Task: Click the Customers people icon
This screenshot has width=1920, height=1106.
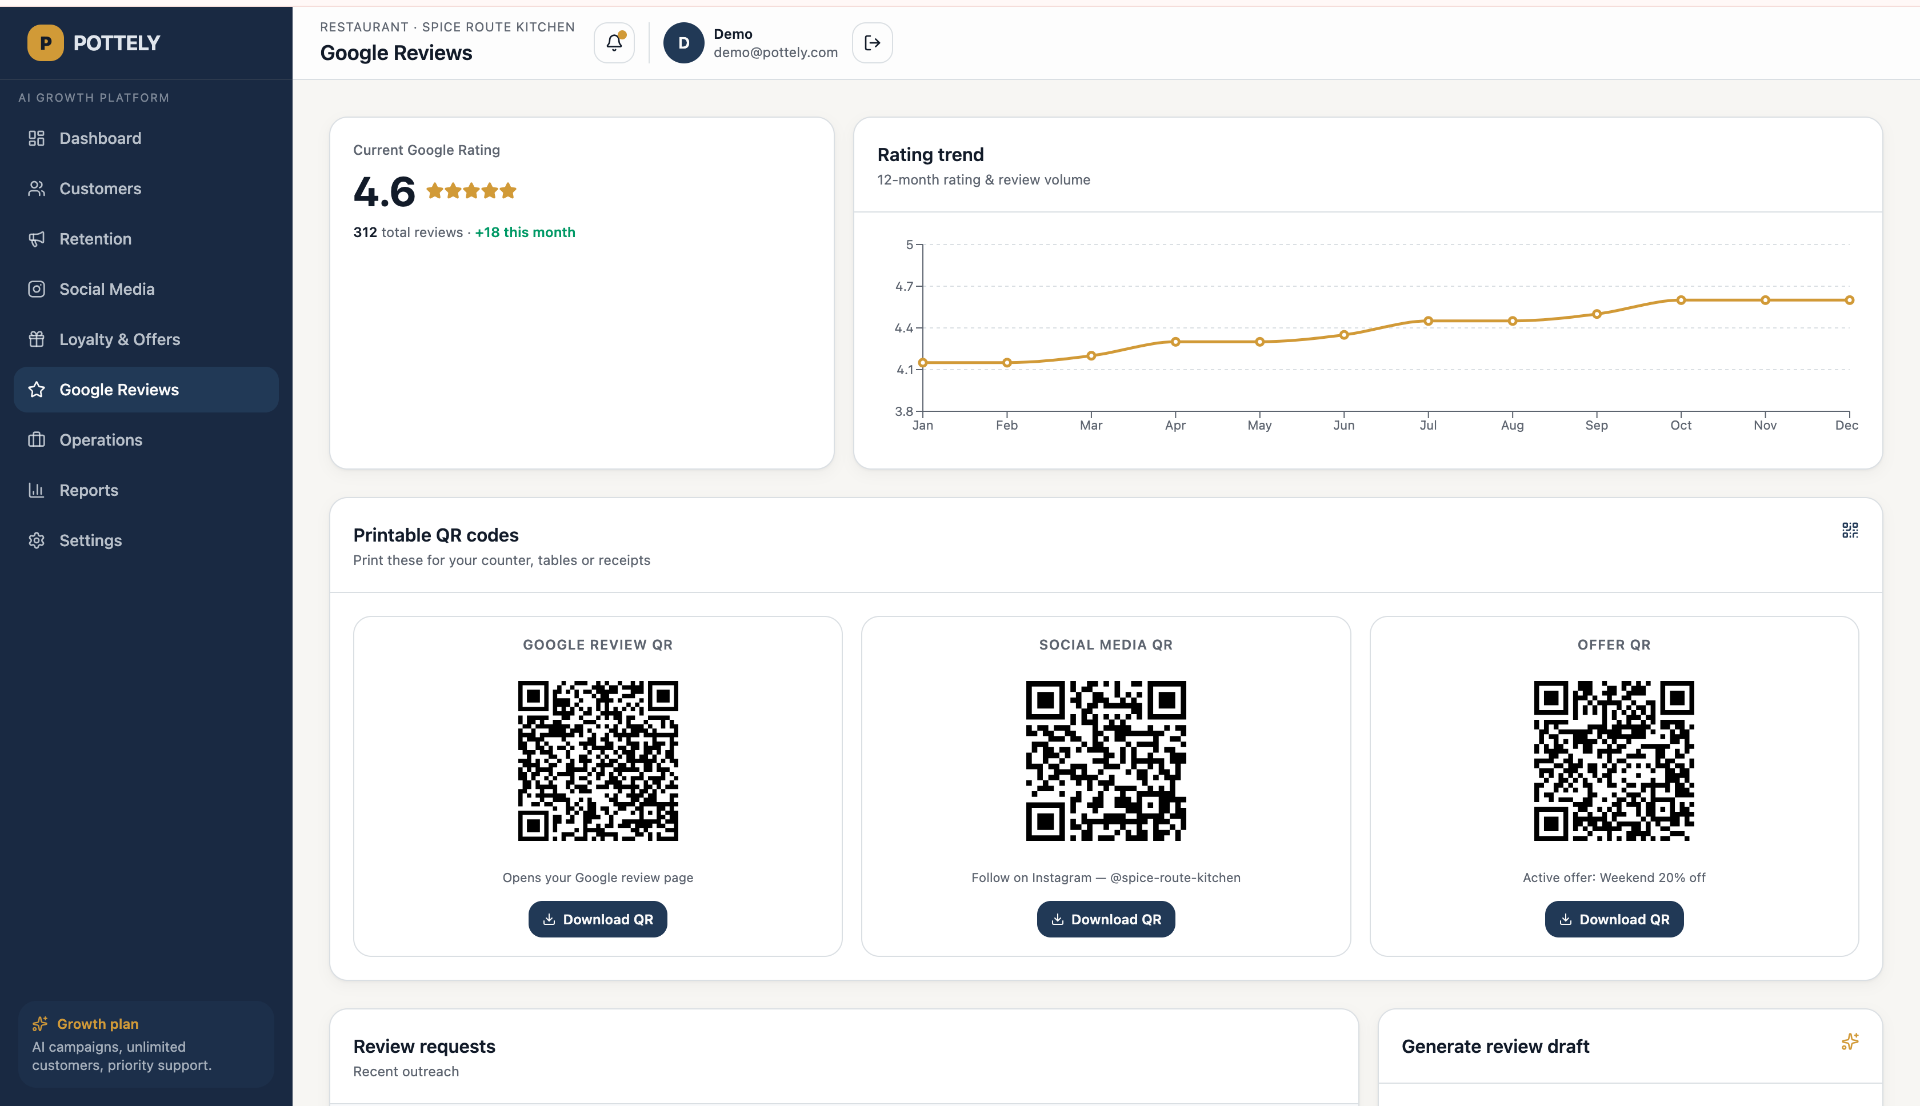Action: click(x=37, y=188)
